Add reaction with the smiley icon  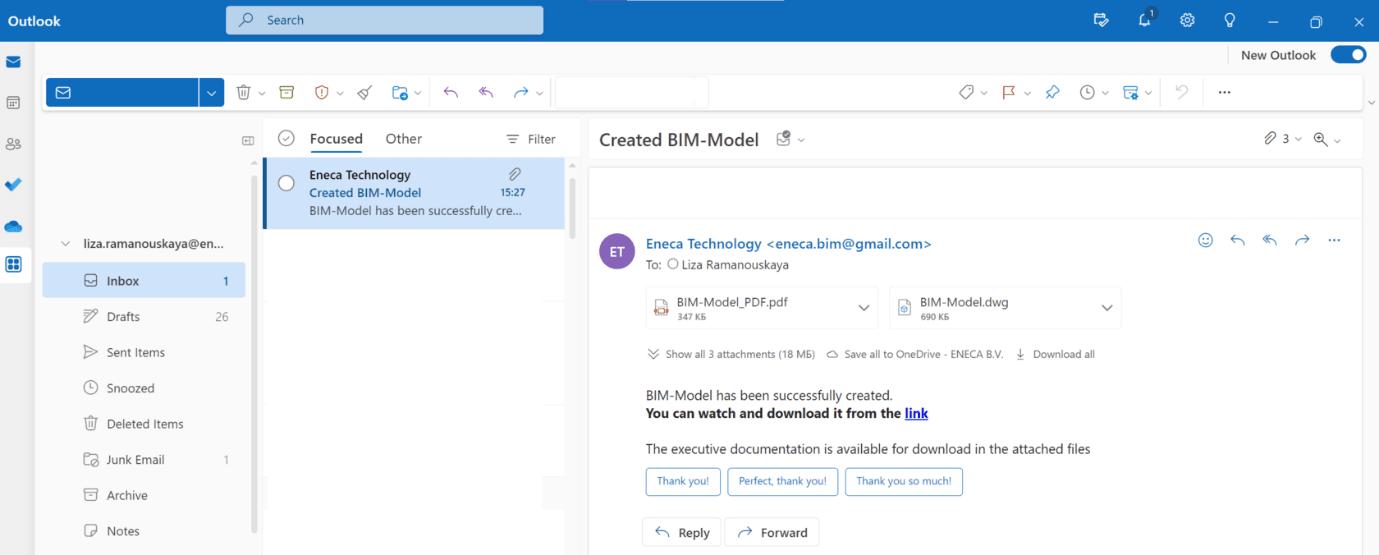click(1205, 240)
